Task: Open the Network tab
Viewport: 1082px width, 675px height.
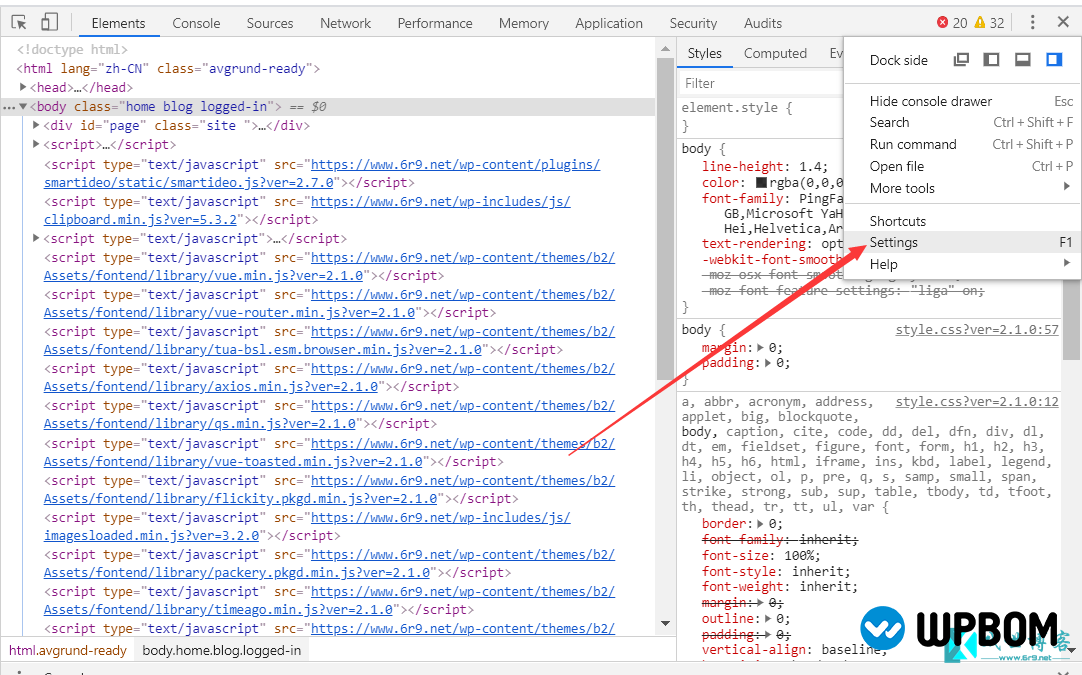Action: [345, 23]
